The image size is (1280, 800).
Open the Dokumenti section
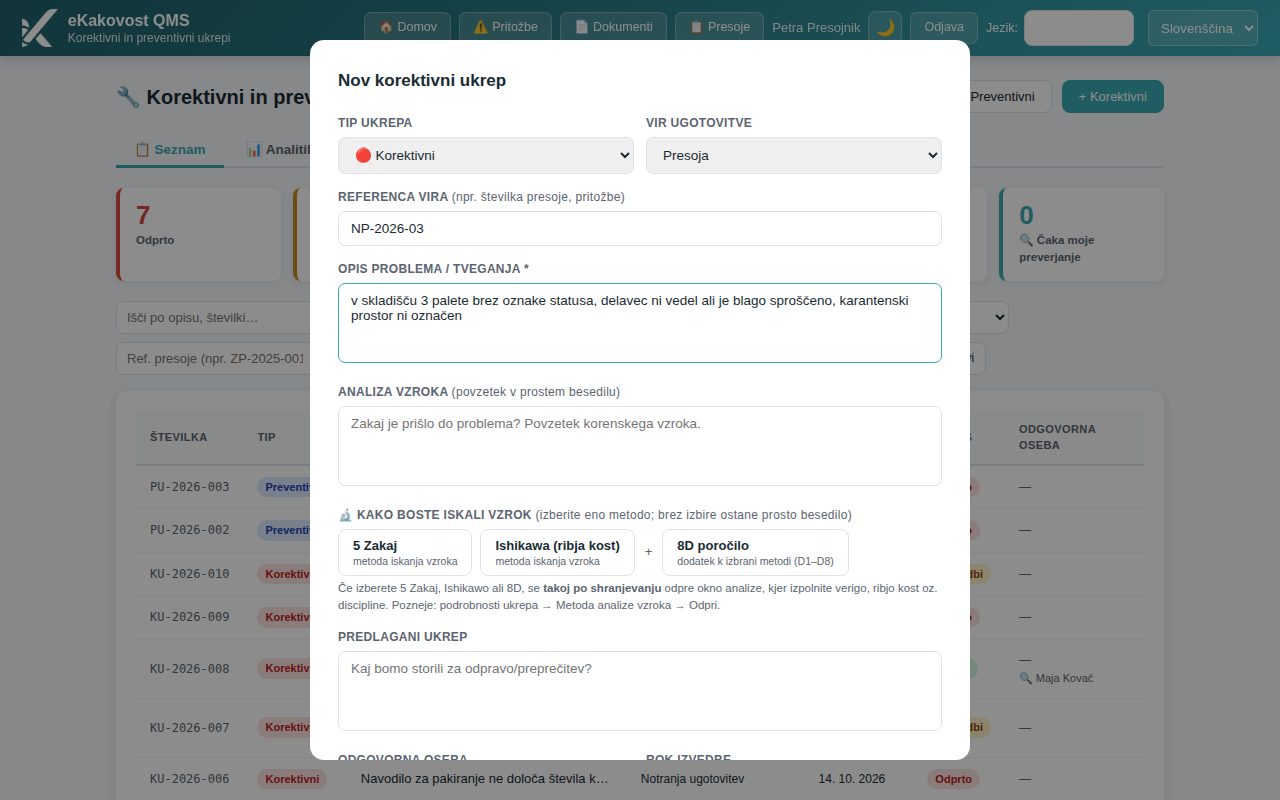(x=613, y=27)
